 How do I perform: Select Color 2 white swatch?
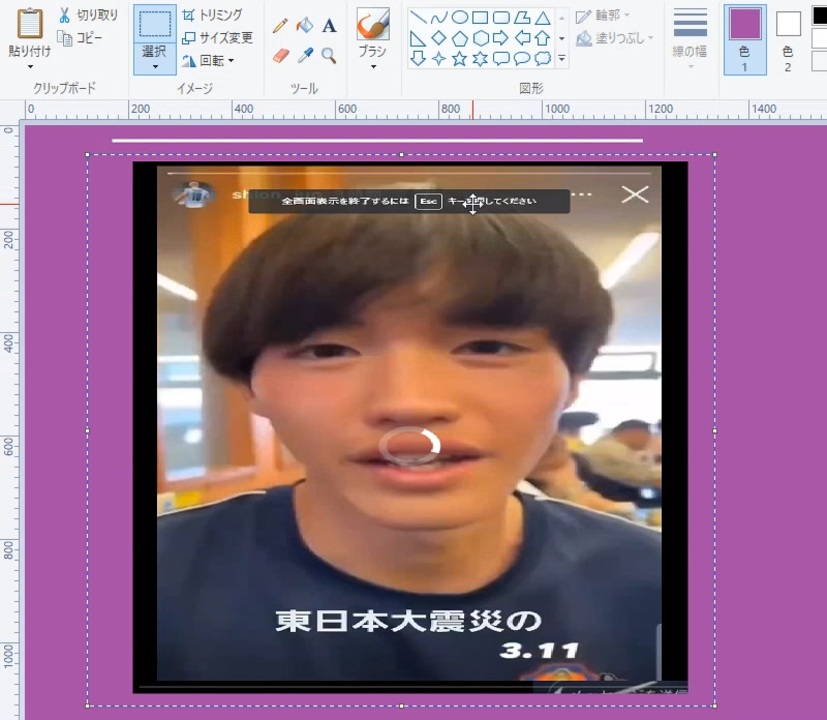coord(788,24)
